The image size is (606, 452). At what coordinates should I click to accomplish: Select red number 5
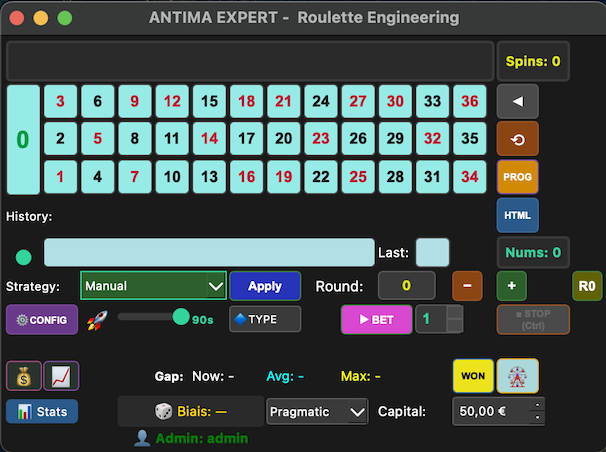97,139
